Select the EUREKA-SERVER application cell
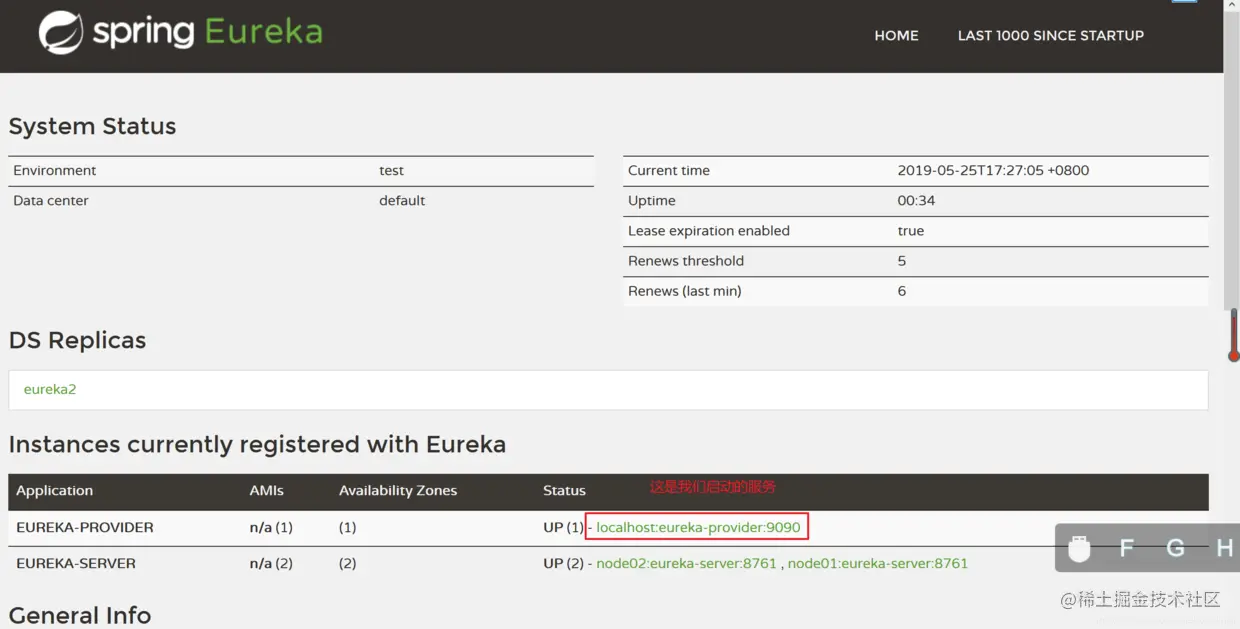The height and width of the screenshot is (629, 1240). pyautogui.click(x=76, y=563)
